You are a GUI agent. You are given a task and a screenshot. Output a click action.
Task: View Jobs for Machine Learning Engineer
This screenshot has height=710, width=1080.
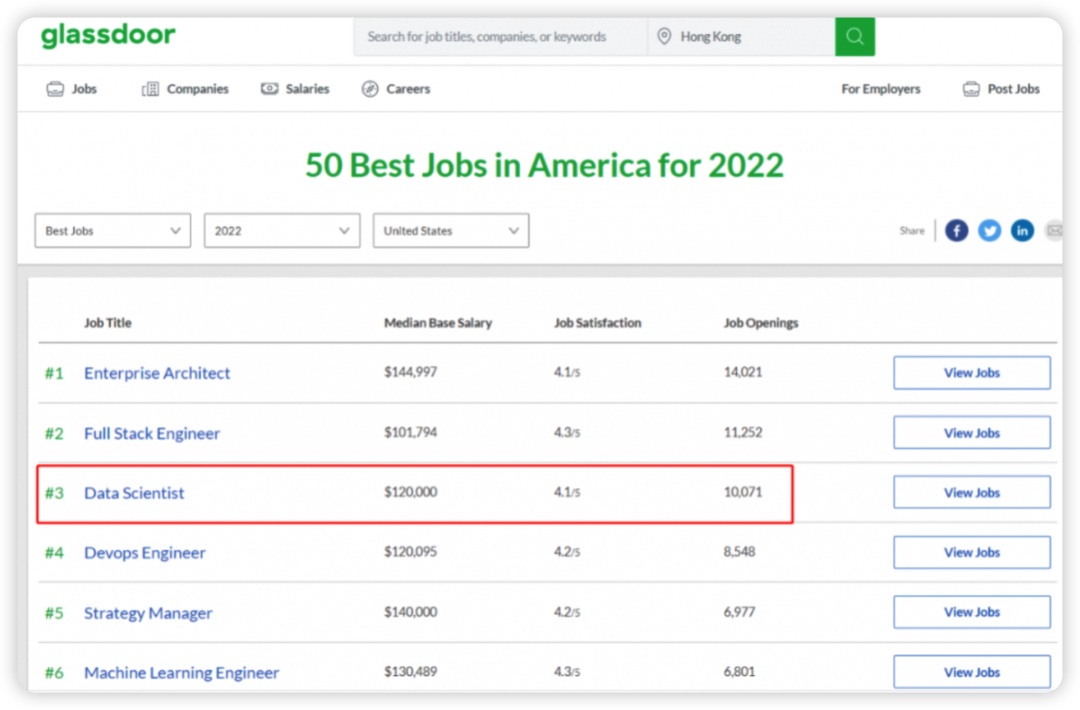point(971,672)
